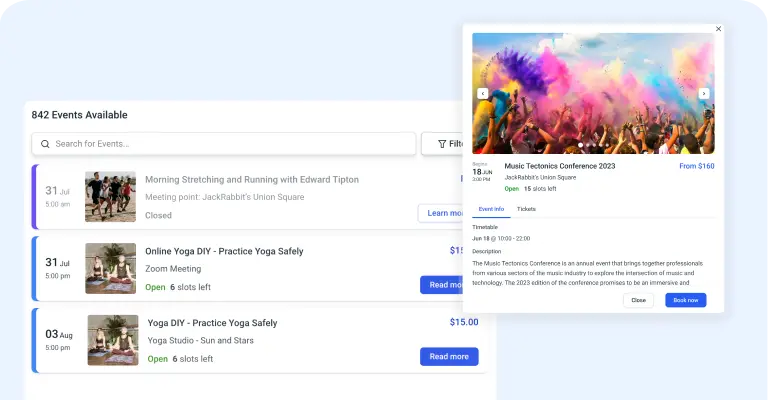Show previous image in carousel
This screenshot has width=768, height=400.
482,94
